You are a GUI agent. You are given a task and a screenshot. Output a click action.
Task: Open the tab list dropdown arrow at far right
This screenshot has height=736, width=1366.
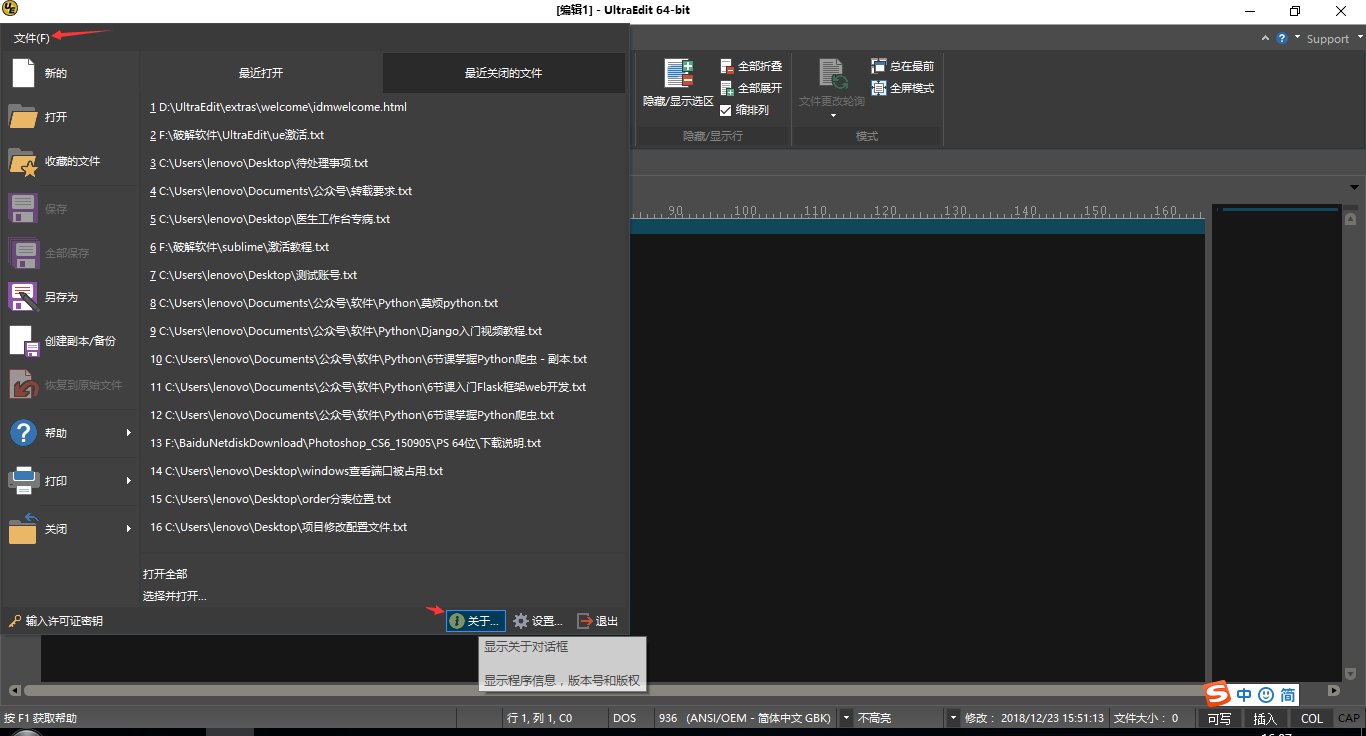coord(1354,187)
